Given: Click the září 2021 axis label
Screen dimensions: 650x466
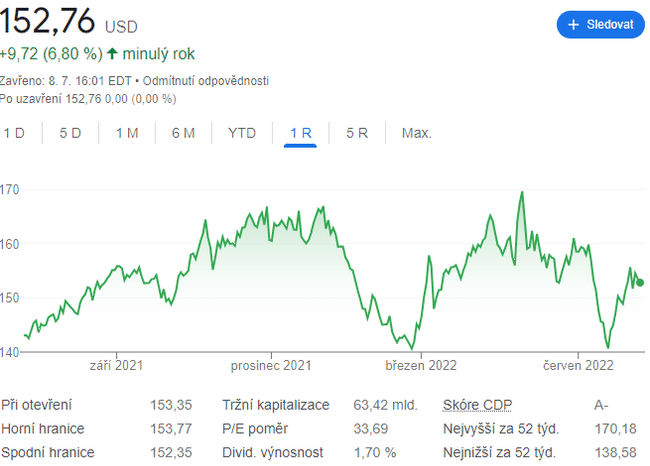Looking at the screenshot, I should (x=116, y=366).
